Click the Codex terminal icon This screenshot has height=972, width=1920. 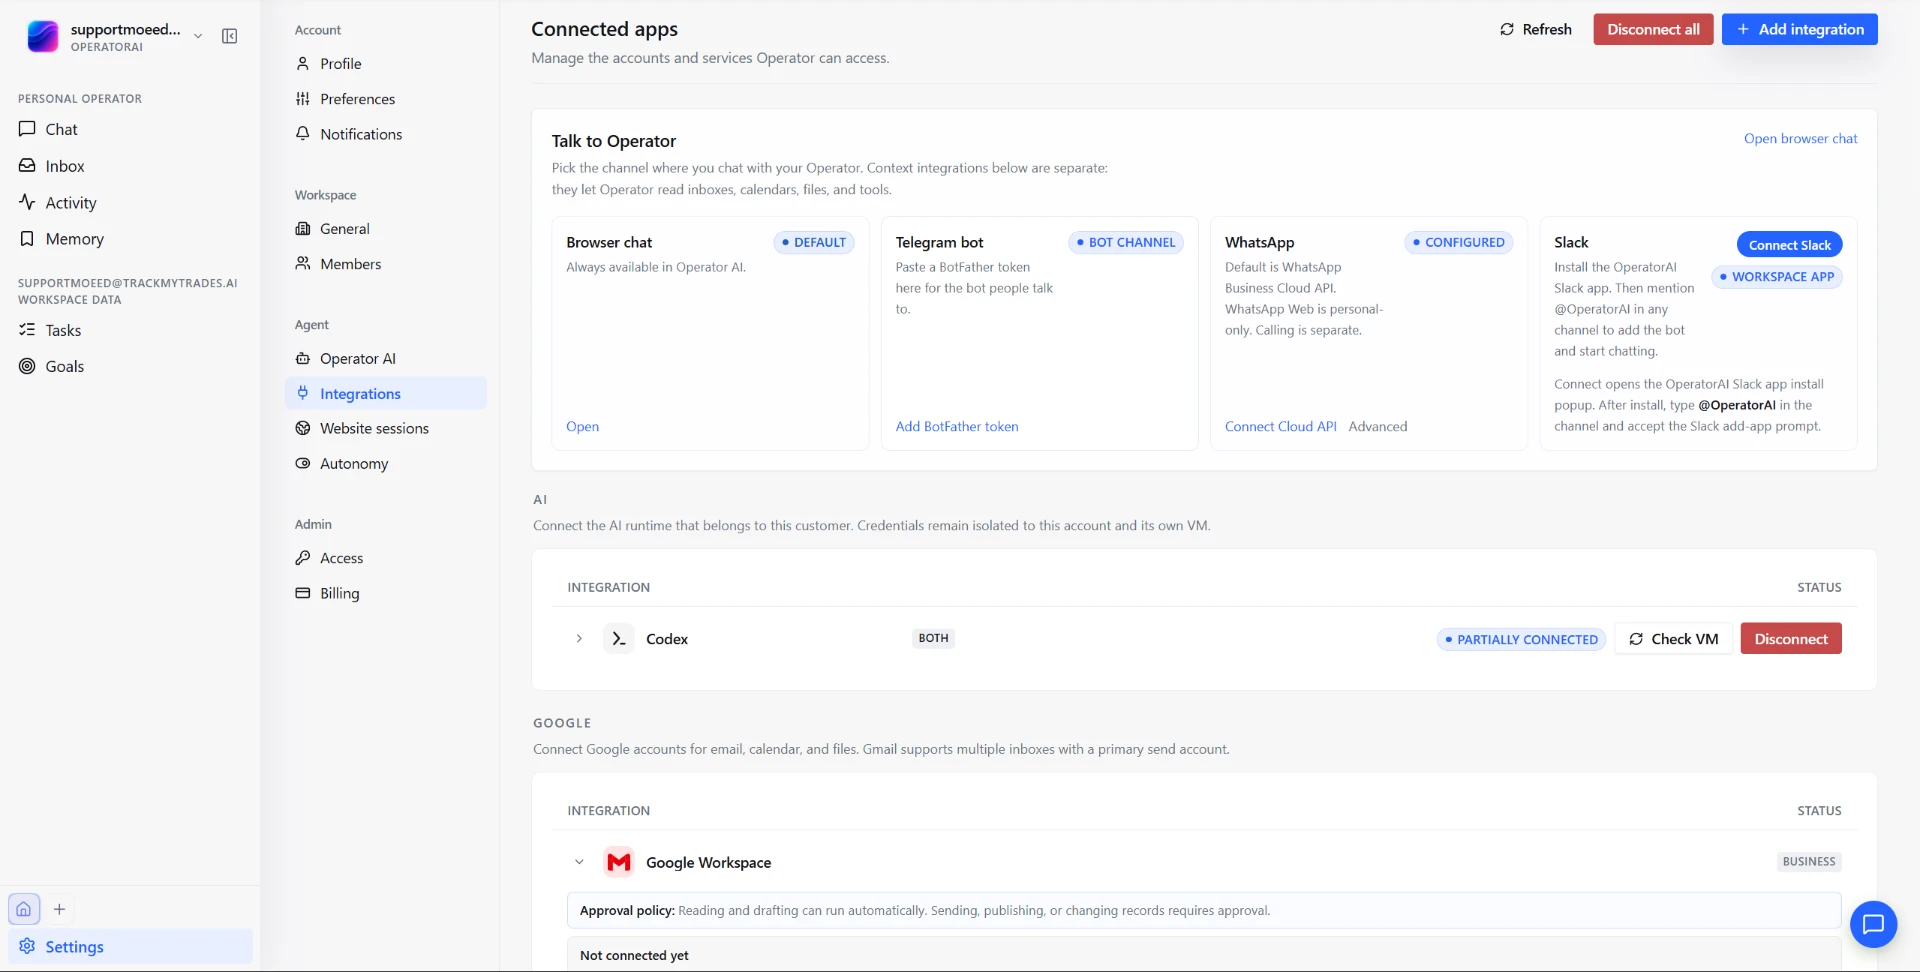click(619, 639)
